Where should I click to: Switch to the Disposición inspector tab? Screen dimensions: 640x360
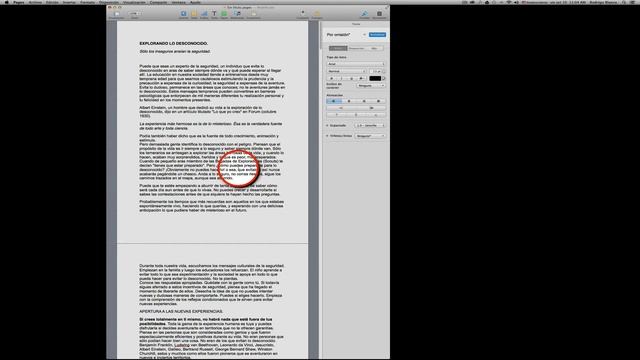tap(356, 48)
